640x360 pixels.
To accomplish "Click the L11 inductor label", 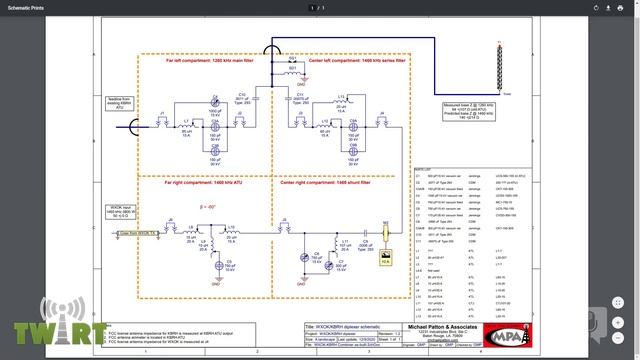I will point(345,242).
